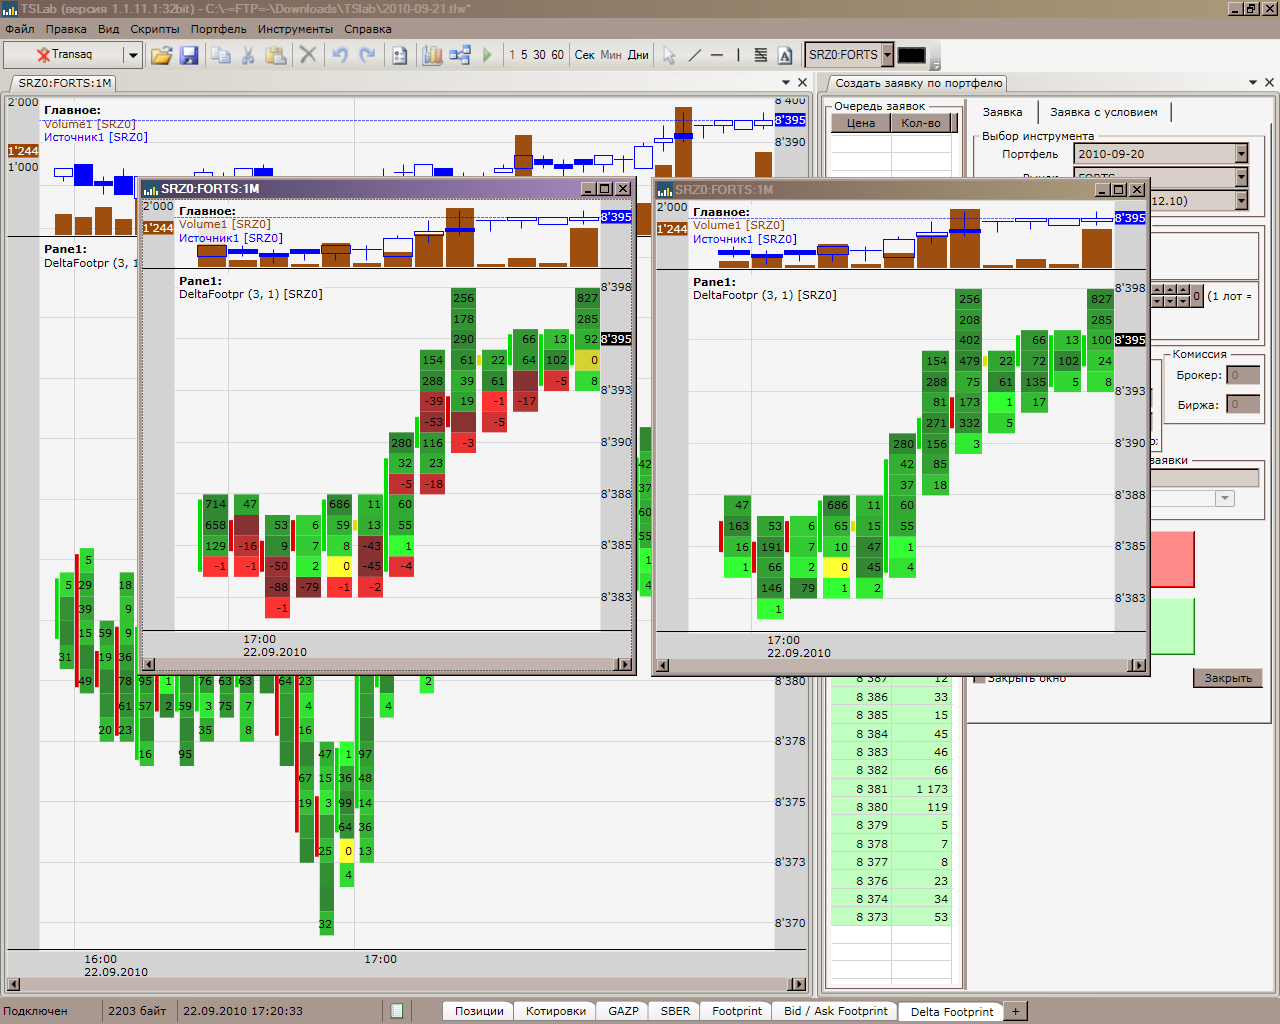Select the diagonal trend line drawing tool
Viewport: 1280px width, 1024px height.
coord(695,55)
